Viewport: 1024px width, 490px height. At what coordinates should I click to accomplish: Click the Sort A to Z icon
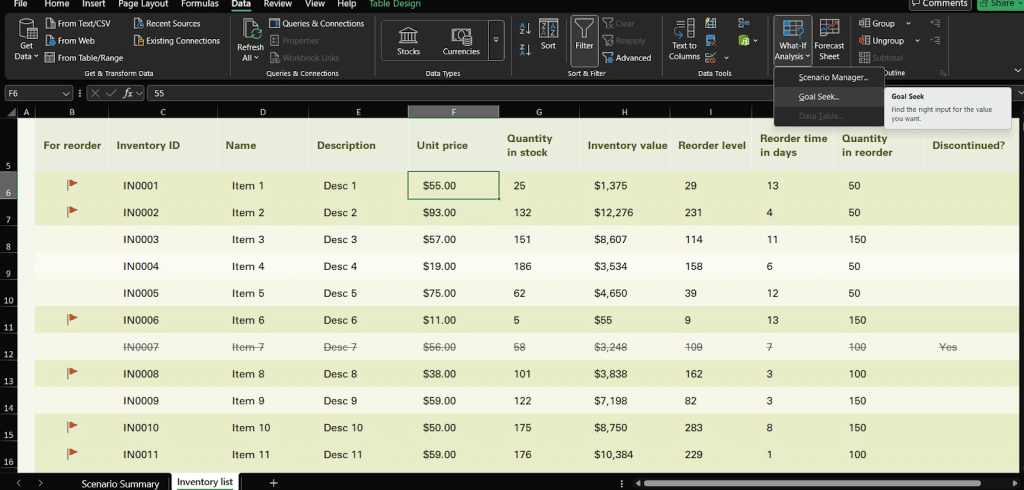[x=525, y=28]
